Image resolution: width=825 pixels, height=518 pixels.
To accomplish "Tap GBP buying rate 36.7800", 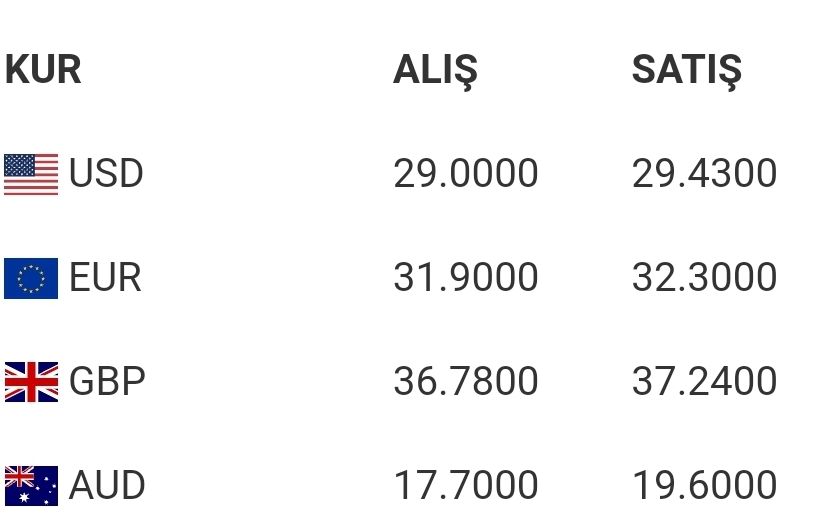I will point(466,382).
